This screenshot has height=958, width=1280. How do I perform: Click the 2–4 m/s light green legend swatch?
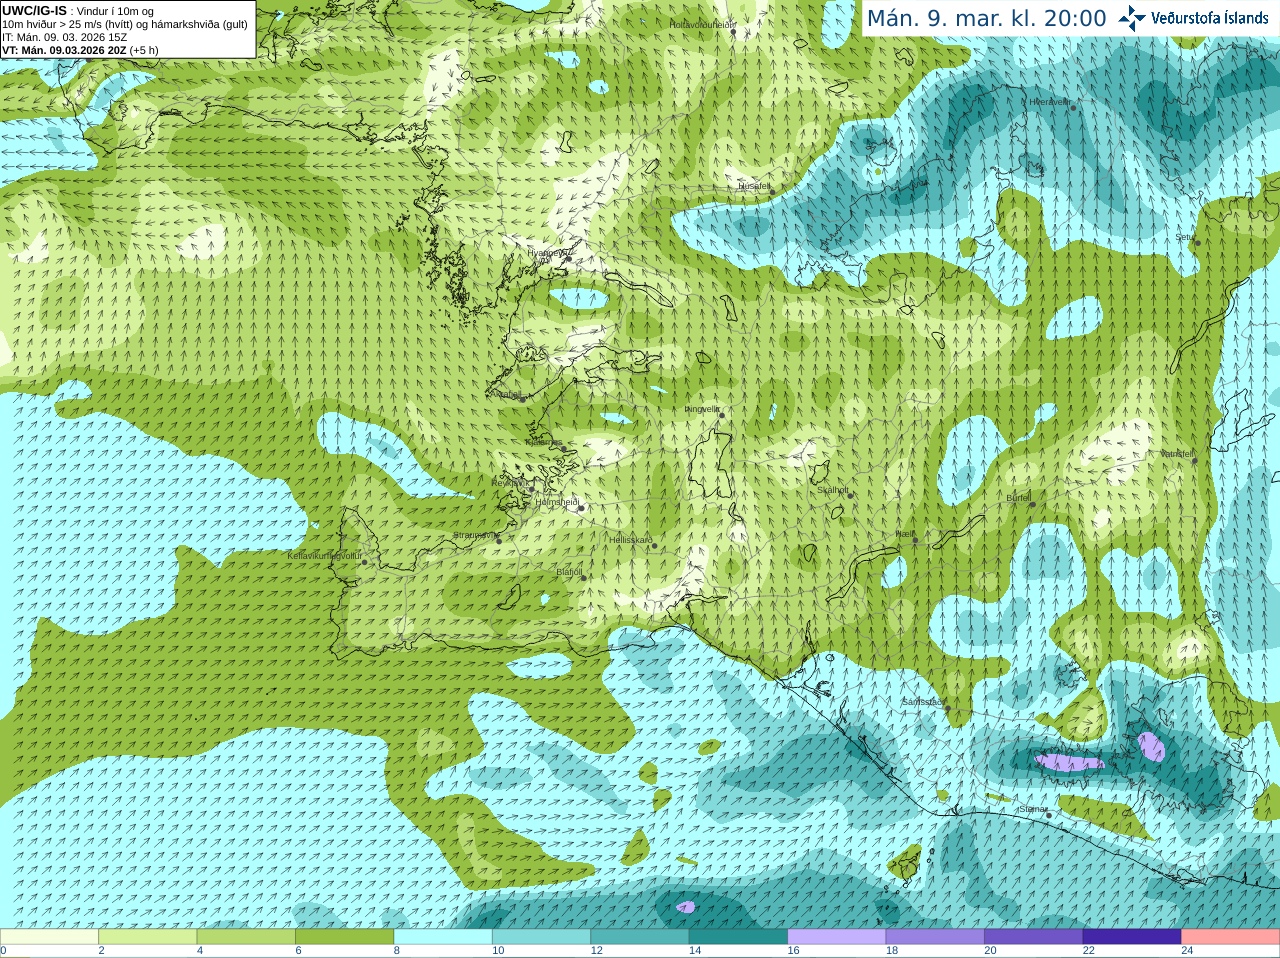pos(148,937)
